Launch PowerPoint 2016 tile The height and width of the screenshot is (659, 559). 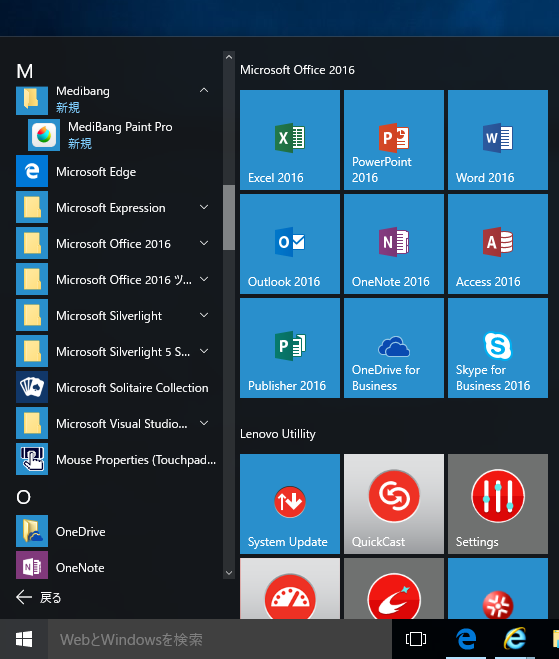[x=394, y=140]
